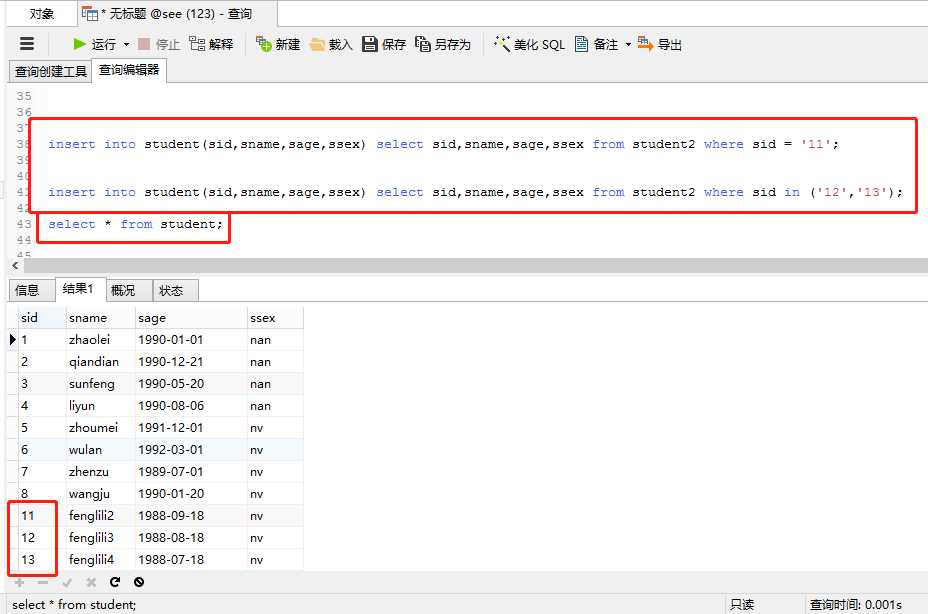Select the fenglili2 cell
Screen dimensions: 928x614
101,516
